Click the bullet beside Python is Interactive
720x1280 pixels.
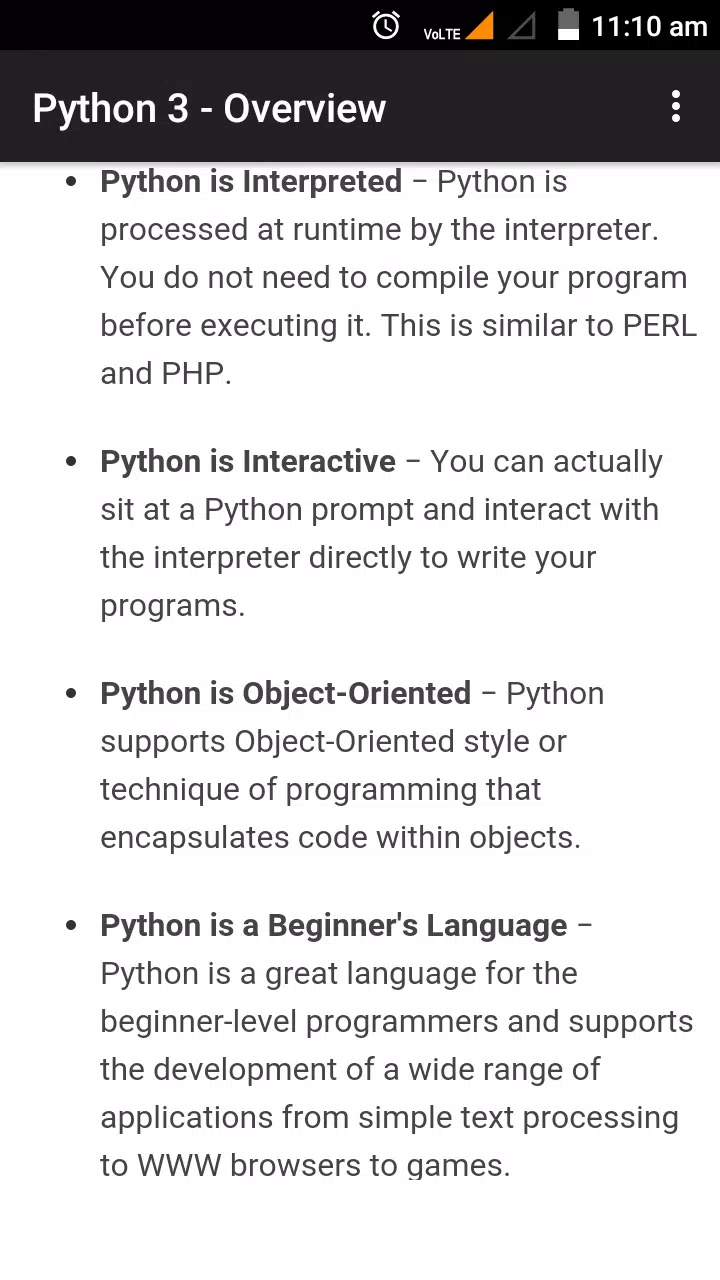71,462
